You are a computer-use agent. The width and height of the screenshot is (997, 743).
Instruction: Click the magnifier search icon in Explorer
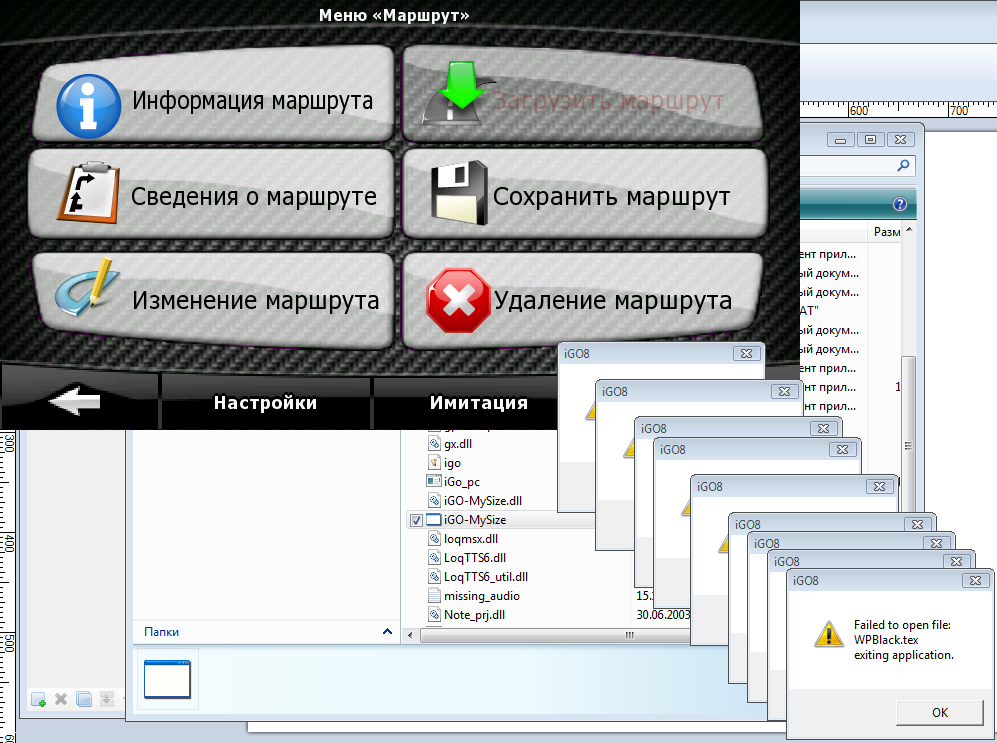click(x=903, y=166)
